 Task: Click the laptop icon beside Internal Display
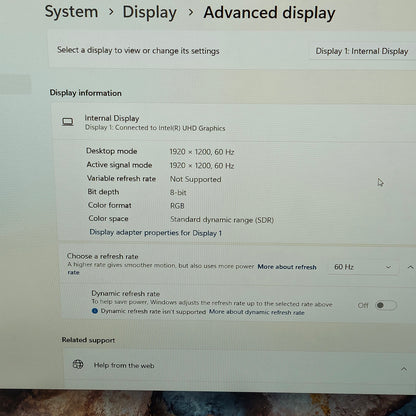tap(68, 122)
